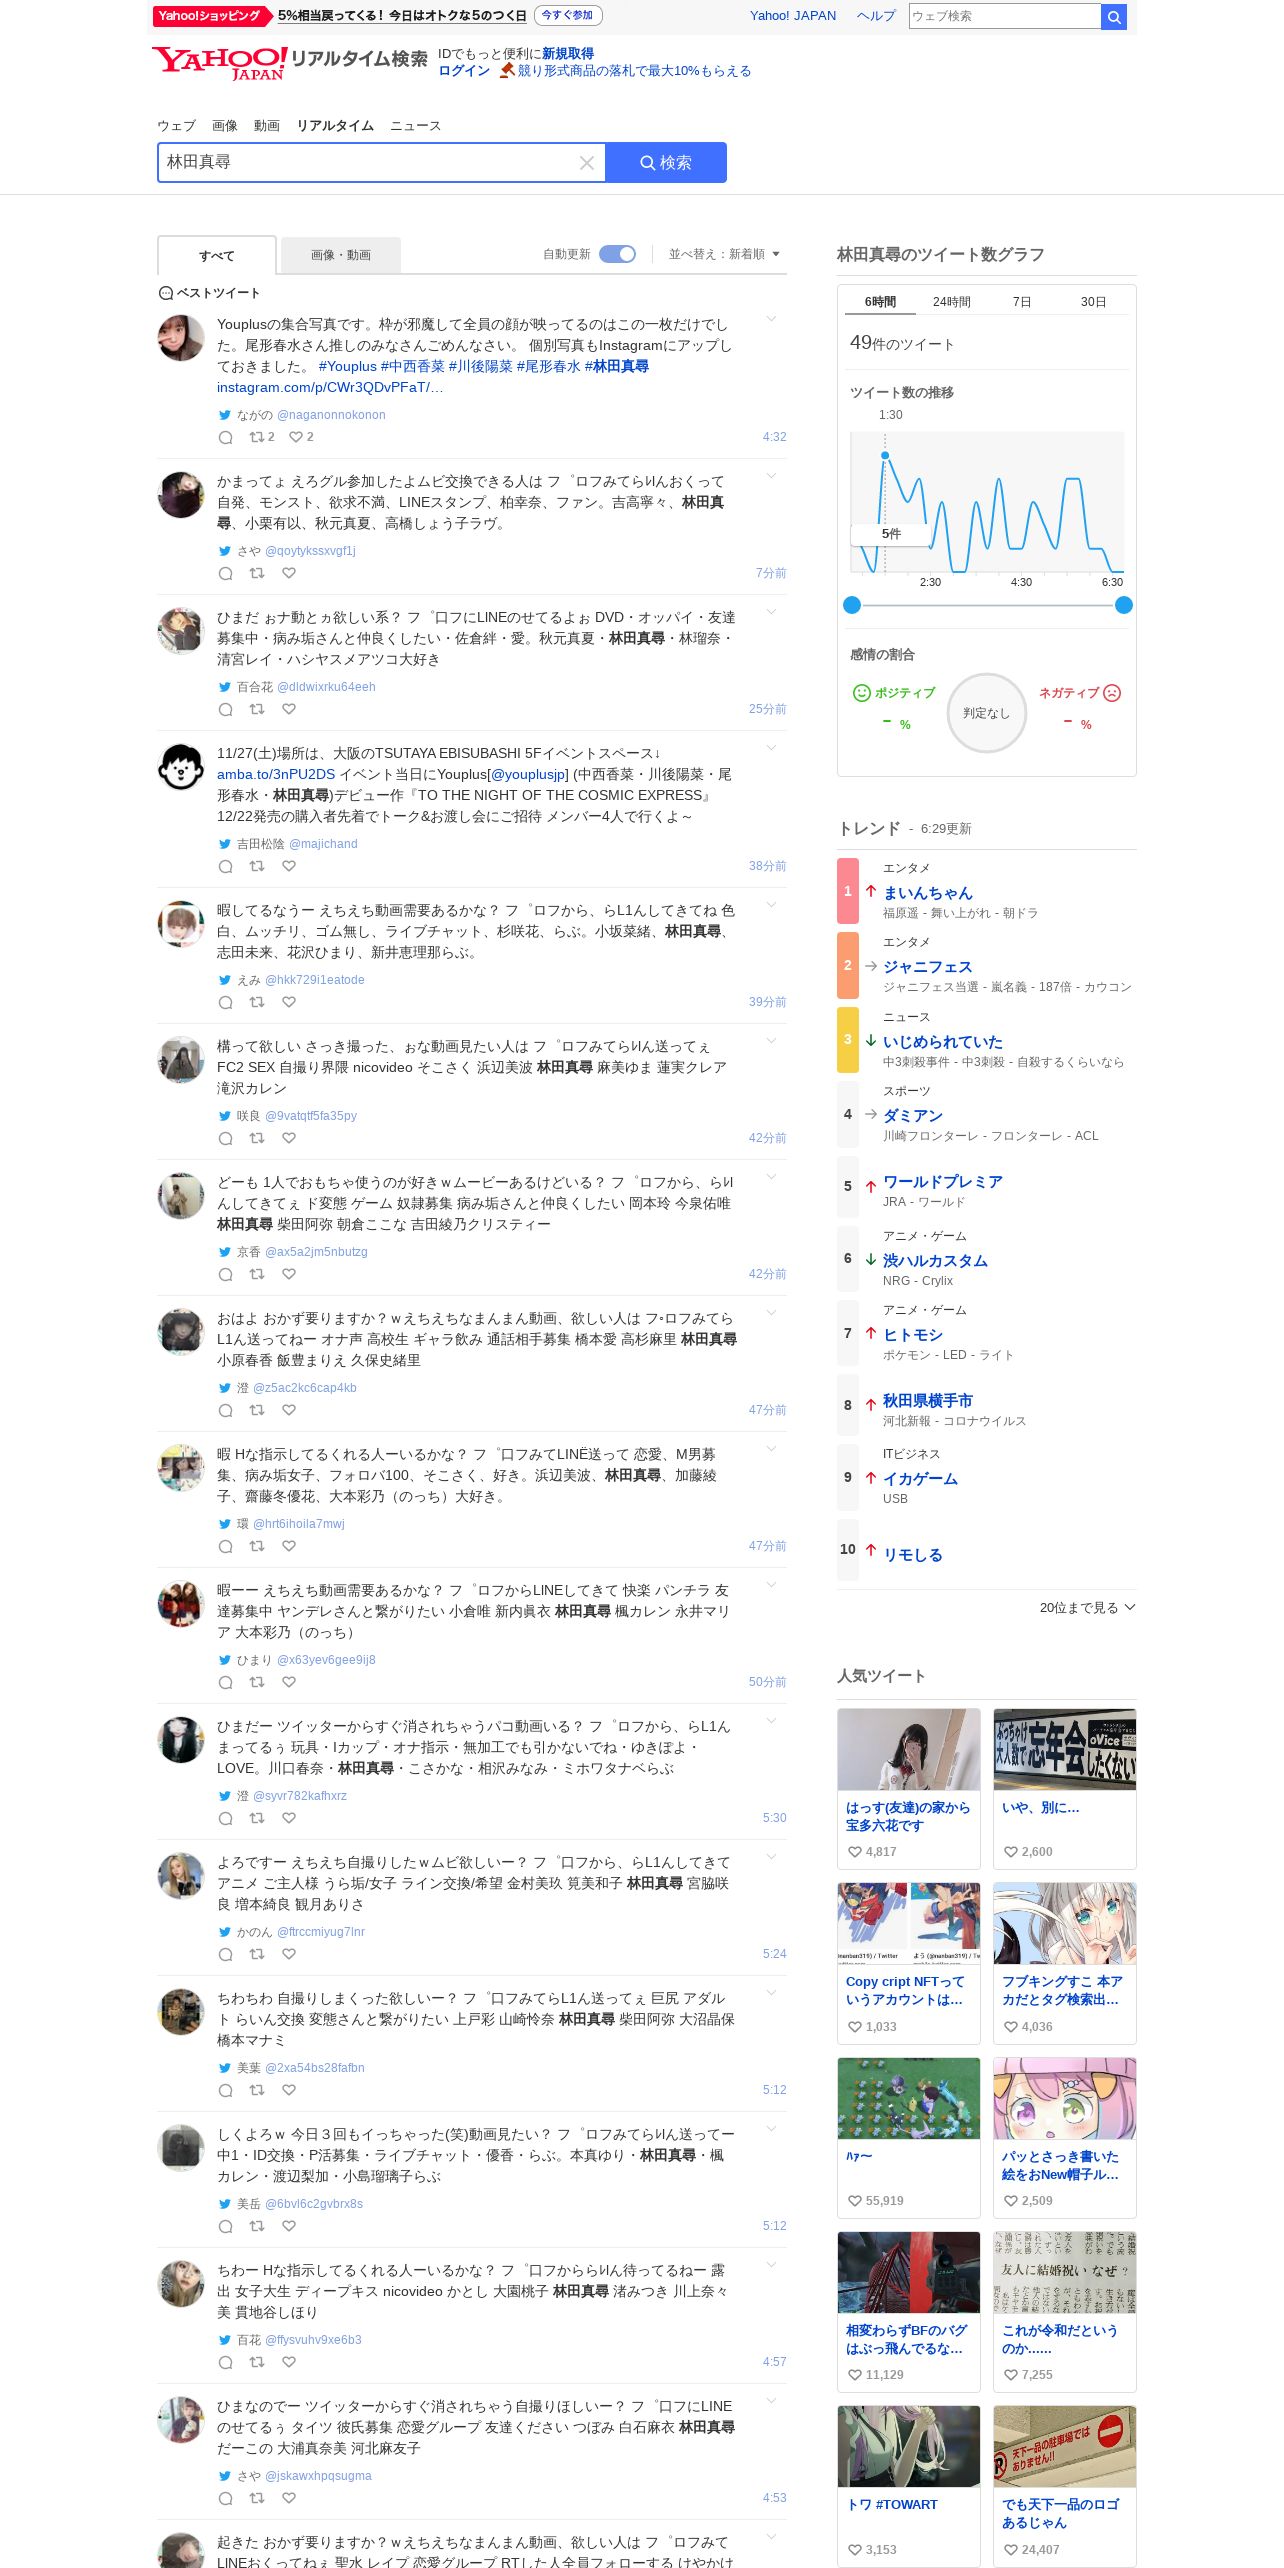Select the 7日 graph tab
The width and height of the screenshot is (1284, 2568).
click(1022, 302)
